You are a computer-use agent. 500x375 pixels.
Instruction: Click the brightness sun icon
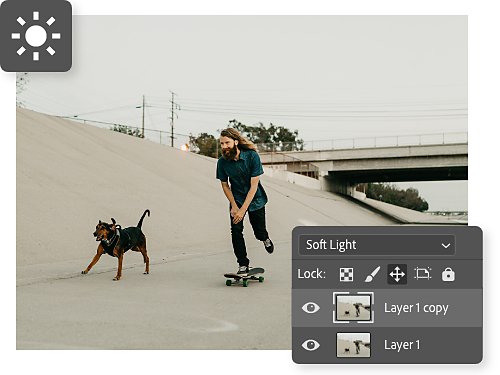point(36,36)
